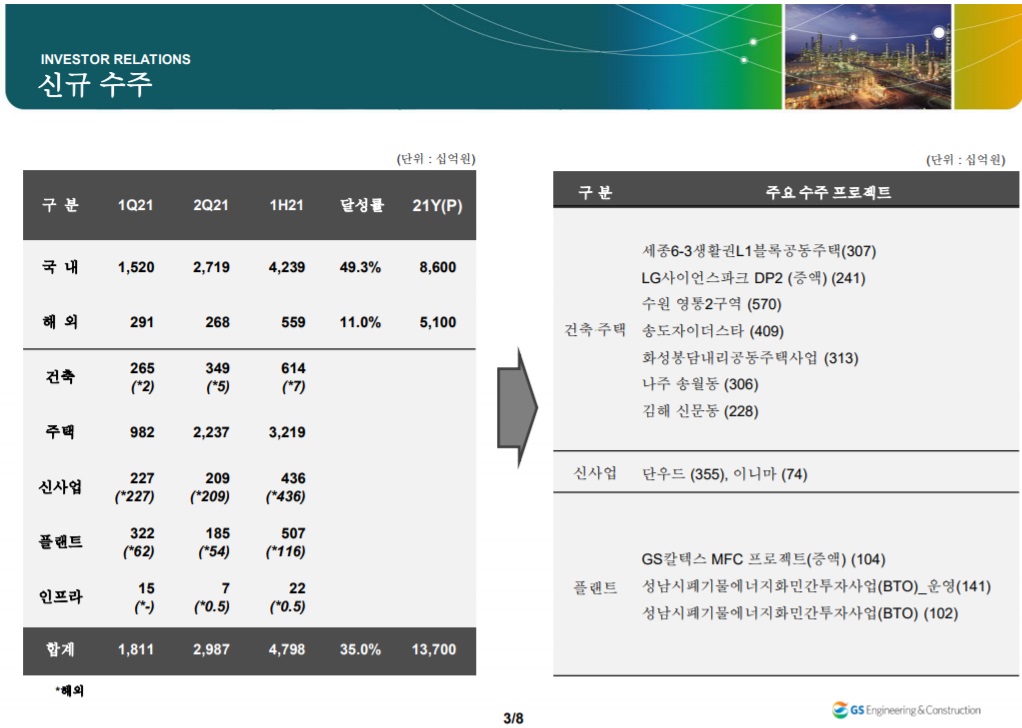Select the 인프라 1H21 value 22
This screenshot has height=728, width=1022.
coord(297,588)
